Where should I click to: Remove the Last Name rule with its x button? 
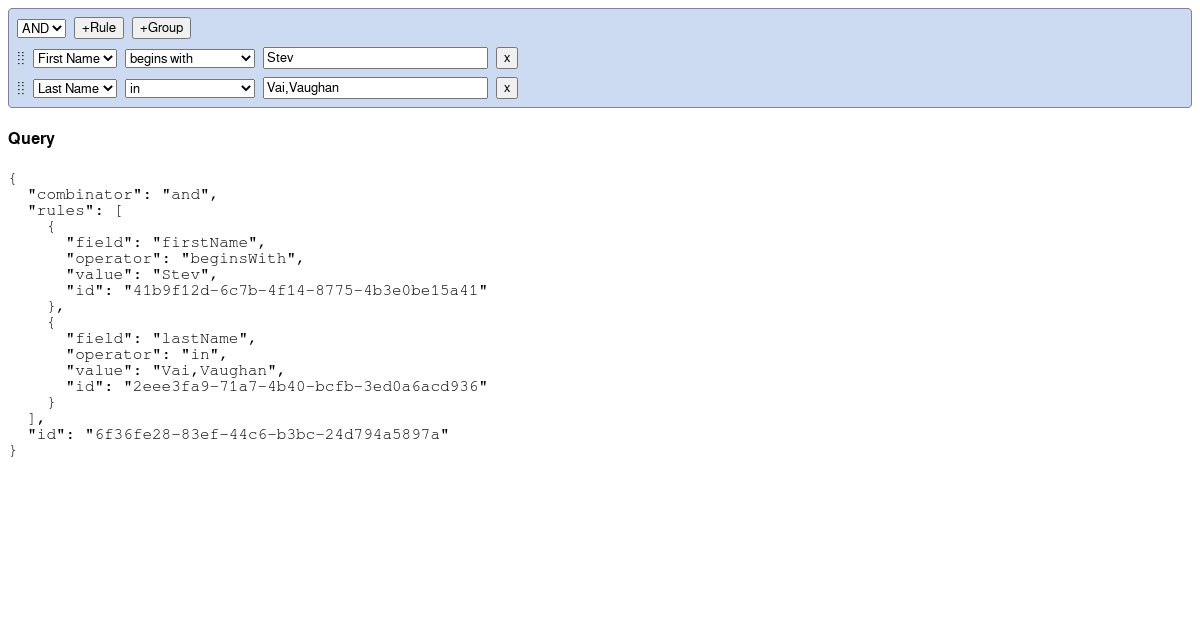point(506,88)
